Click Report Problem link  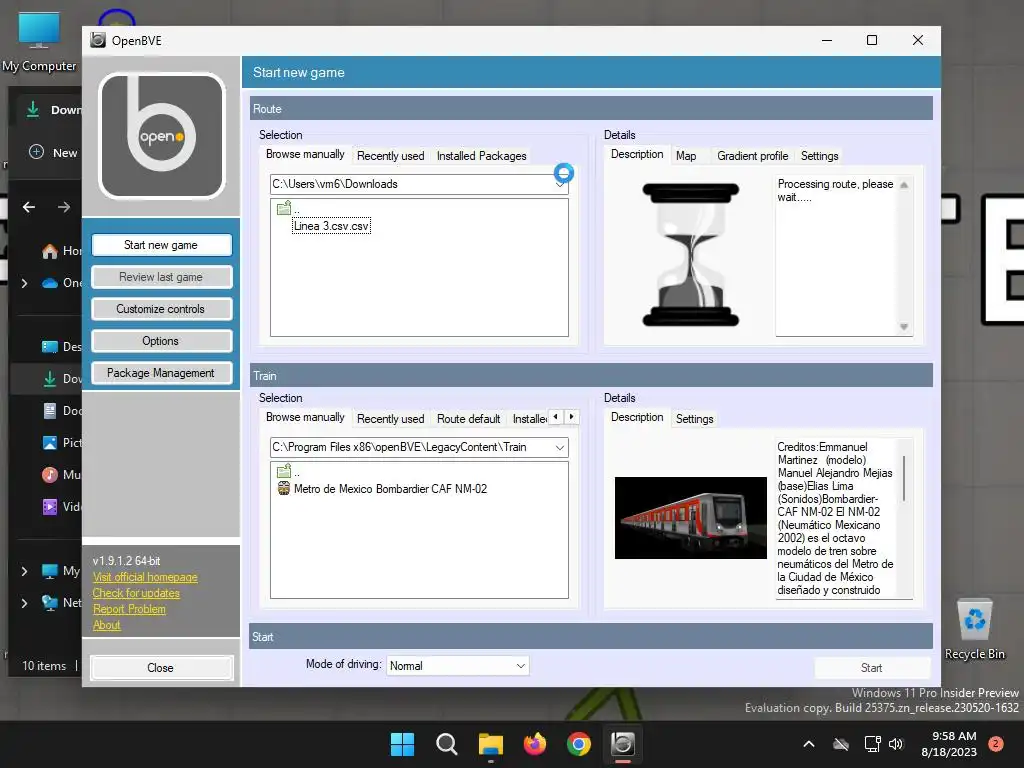point(129,609)
